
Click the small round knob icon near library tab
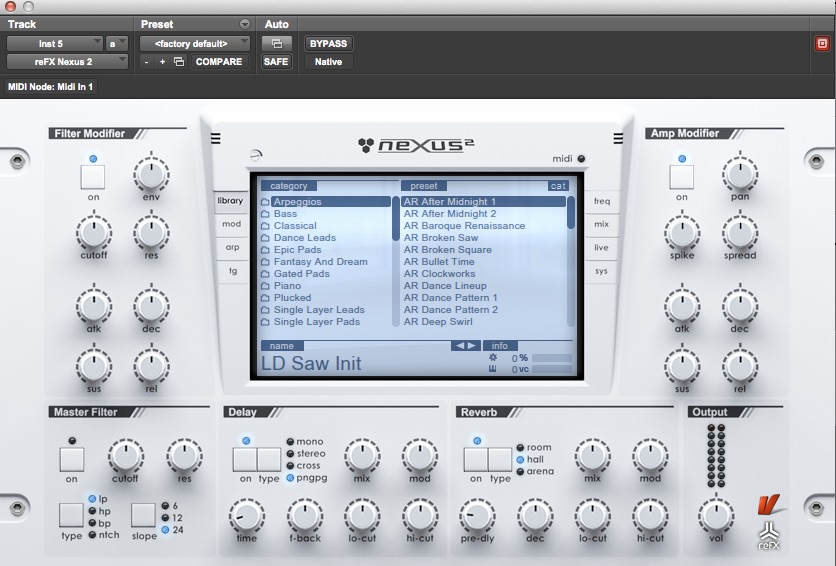[x=256, y=156]
